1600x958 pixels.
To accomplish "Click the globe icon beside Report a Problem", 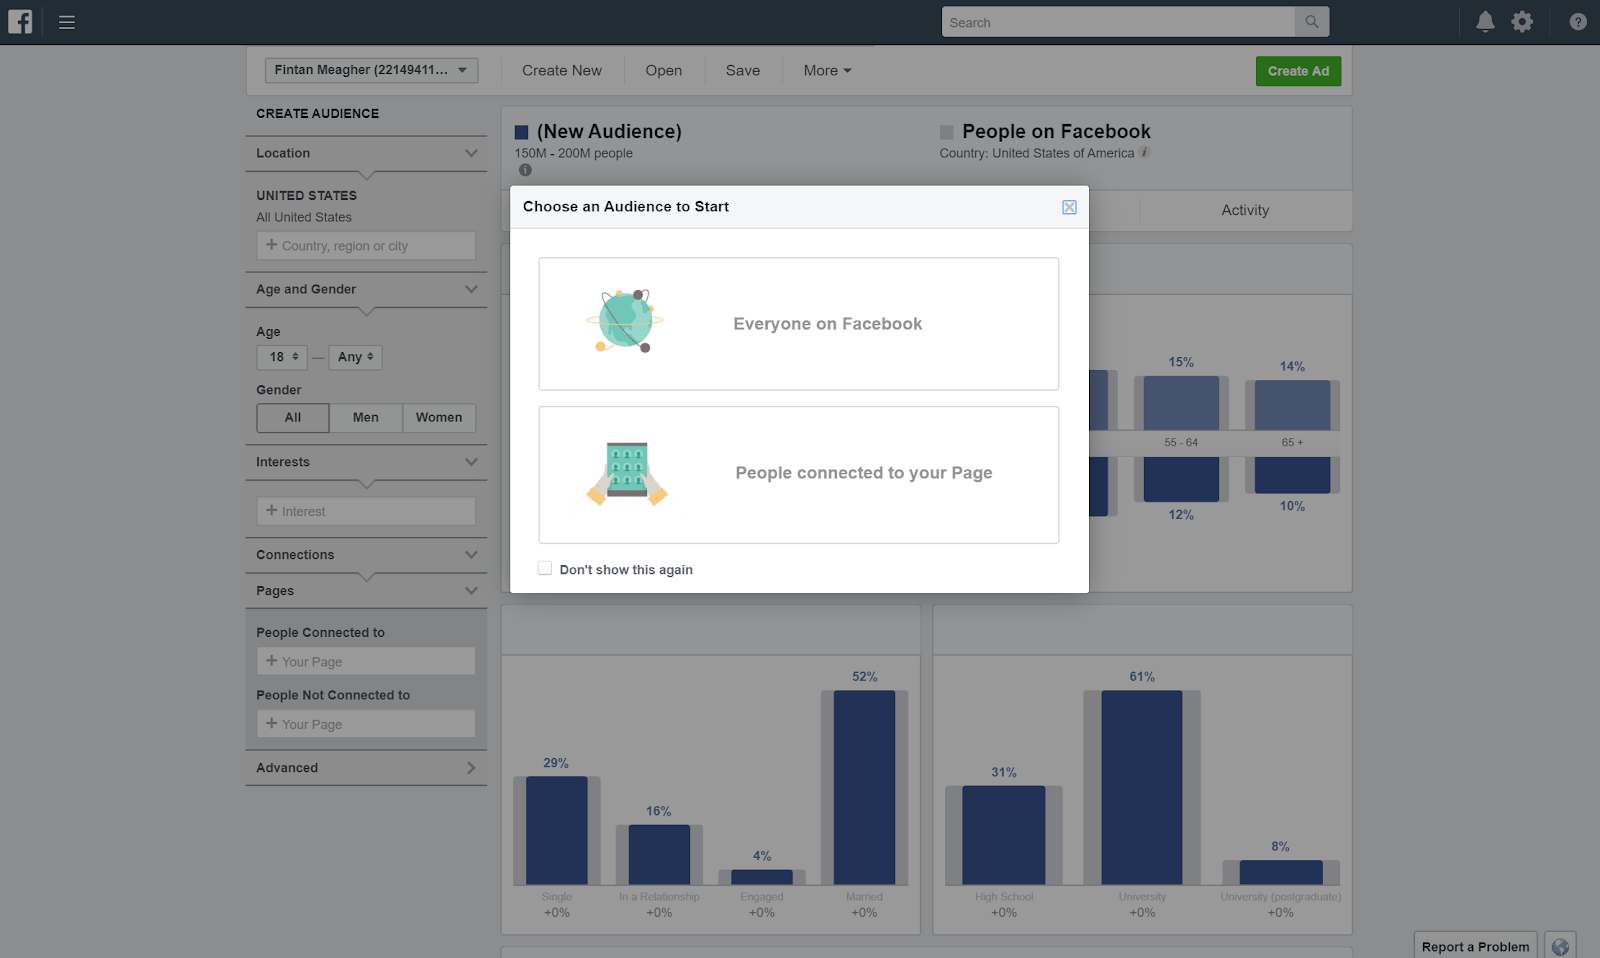I will (1560, 946).
